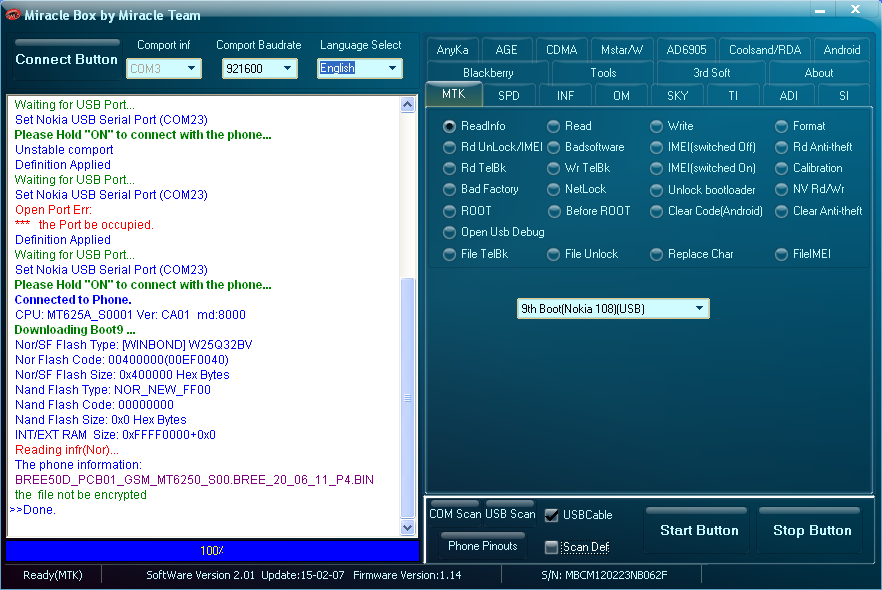Click the log scrollbar up arrow

[x=408, y=104]
